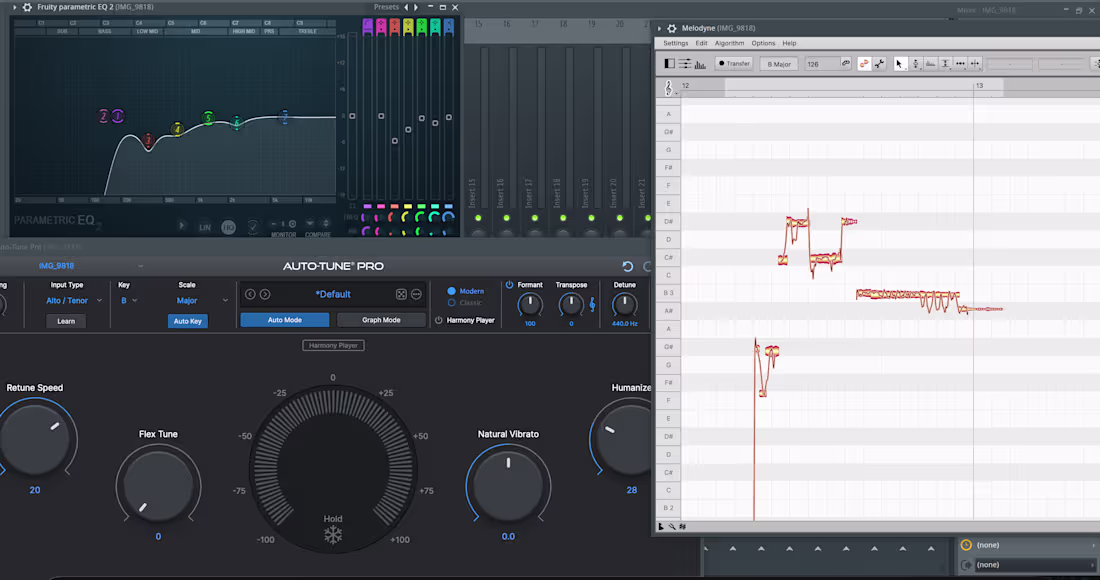
Task: Click the Learn button
Action: [x=66, y=321]
